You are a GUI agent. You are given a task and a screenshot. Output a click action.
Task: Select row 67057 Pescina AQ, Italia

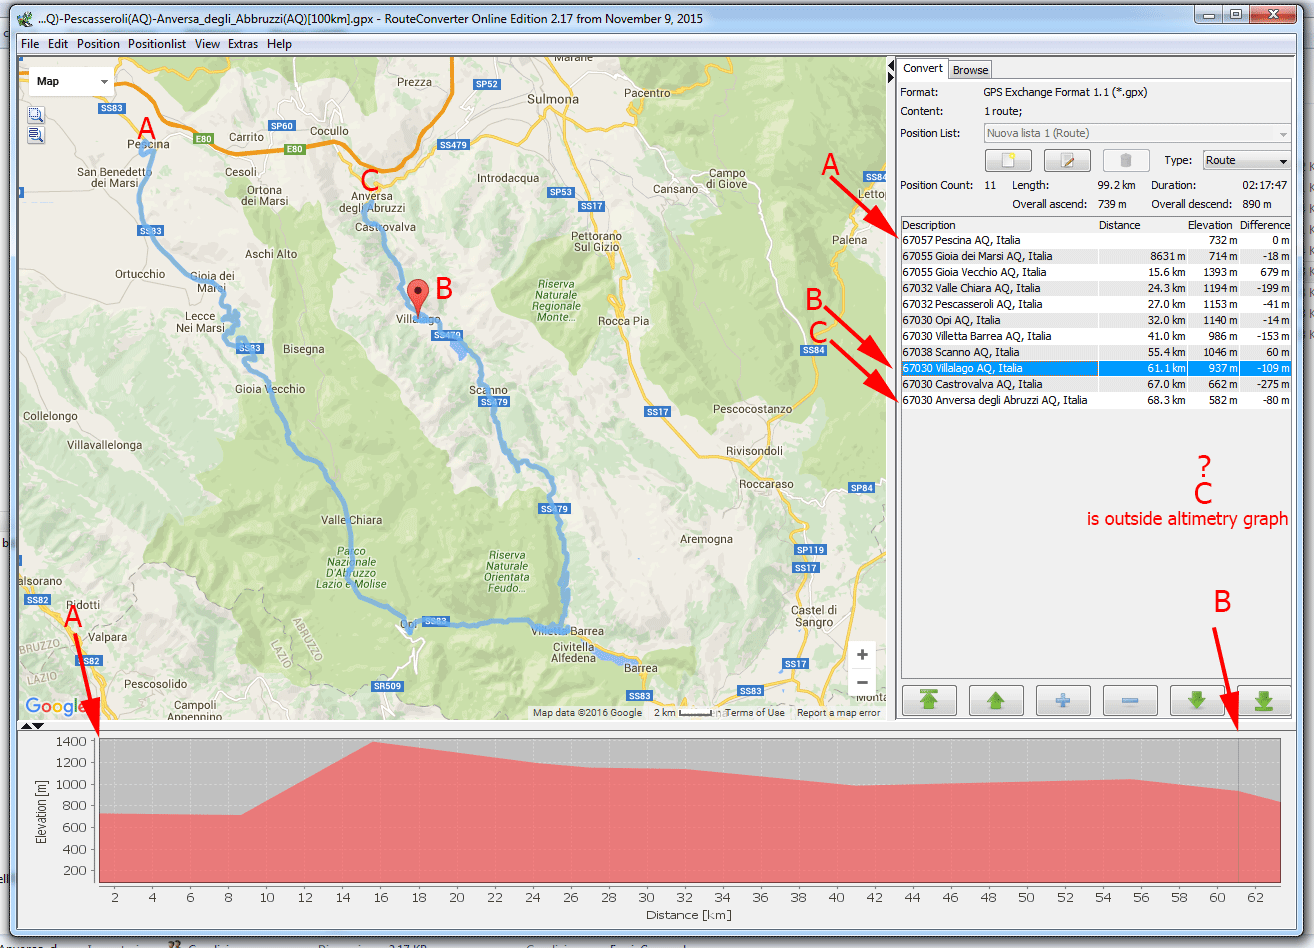coord(1096,240)
